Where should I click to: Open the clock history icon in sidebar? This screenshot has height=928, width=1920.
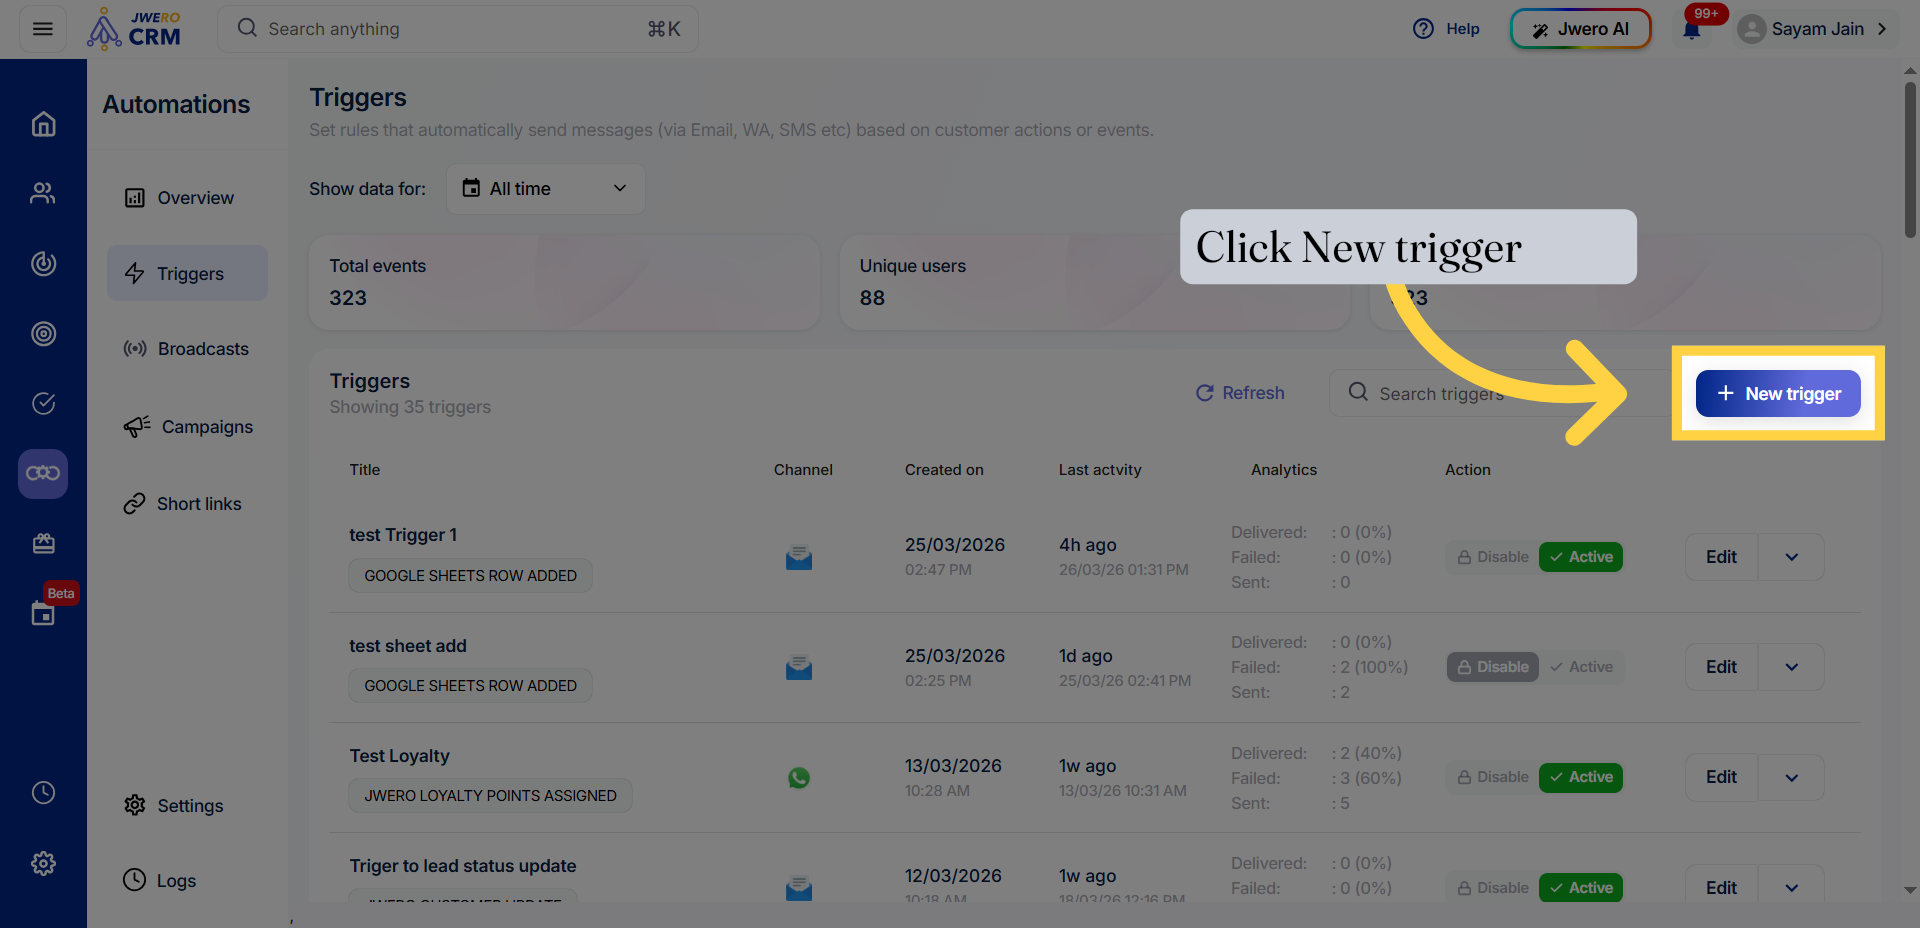point(43,792)
